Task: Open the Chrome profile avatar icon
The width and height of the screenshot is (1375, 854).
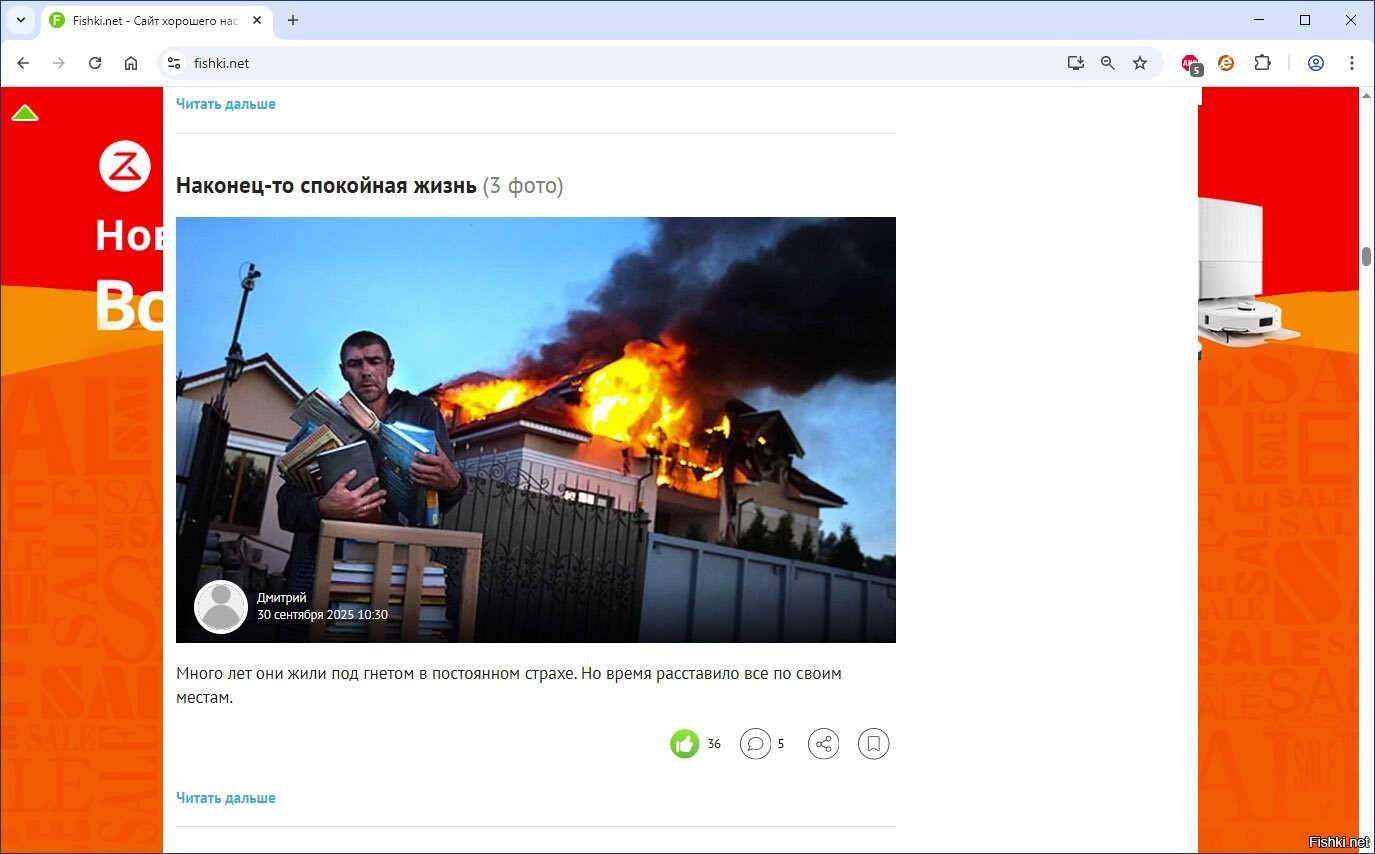Action: point(1316,63)
